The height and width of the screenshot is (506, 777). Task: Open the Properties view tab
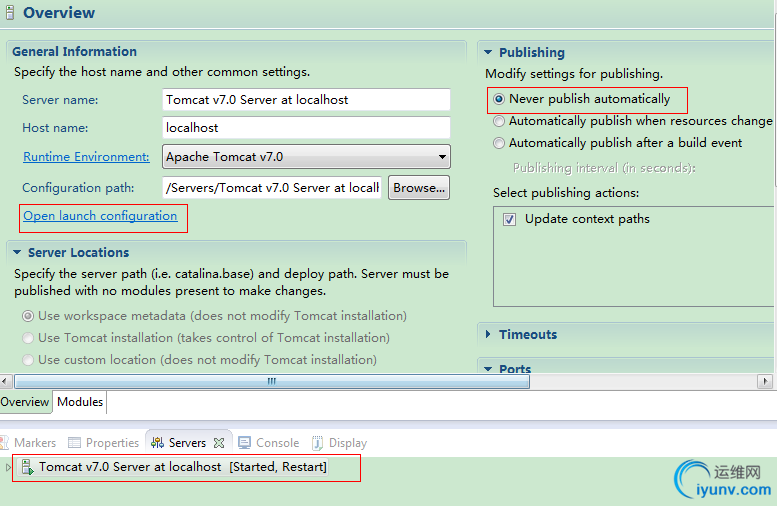[x=103, y=443]
